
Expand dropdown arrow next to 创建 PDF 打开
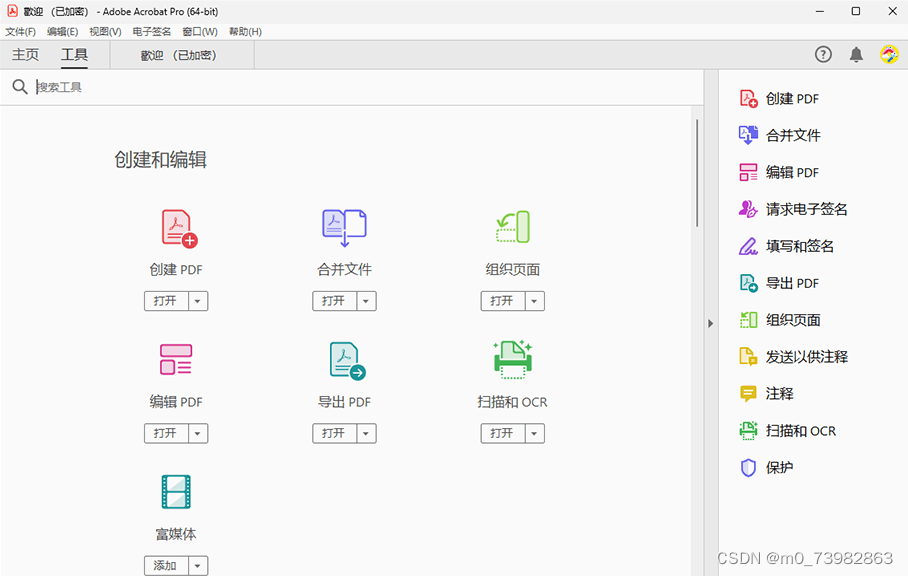(x=198, y=301)
